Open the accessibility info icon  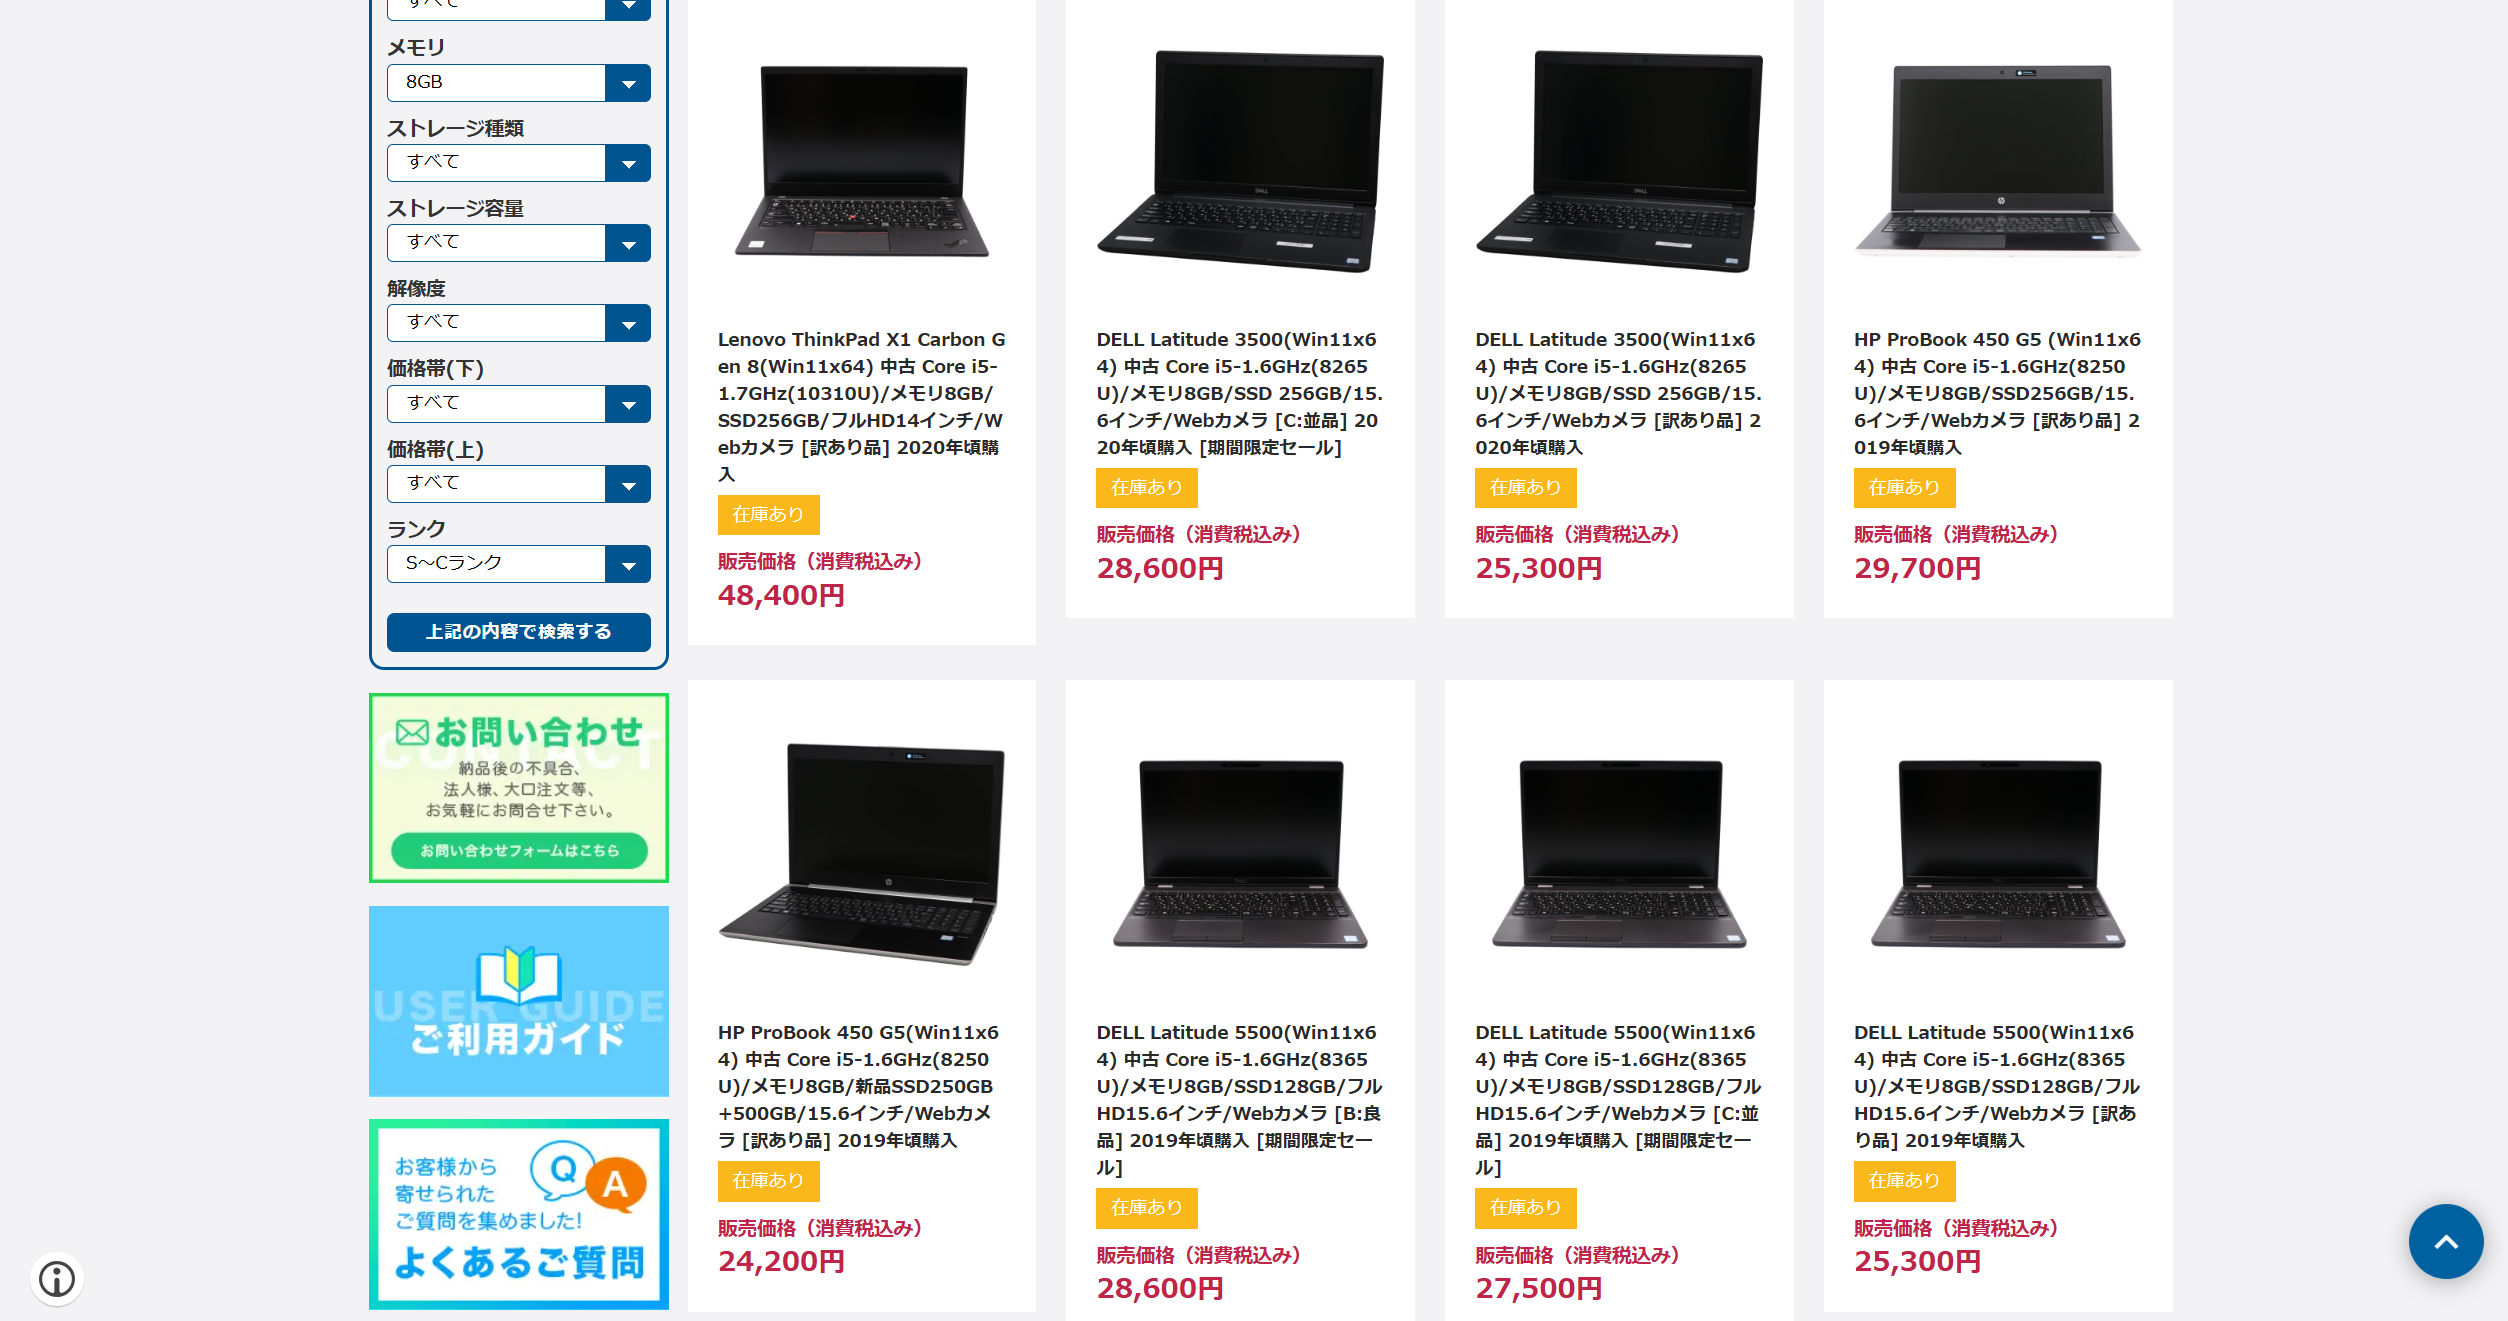click(57, 1278)
